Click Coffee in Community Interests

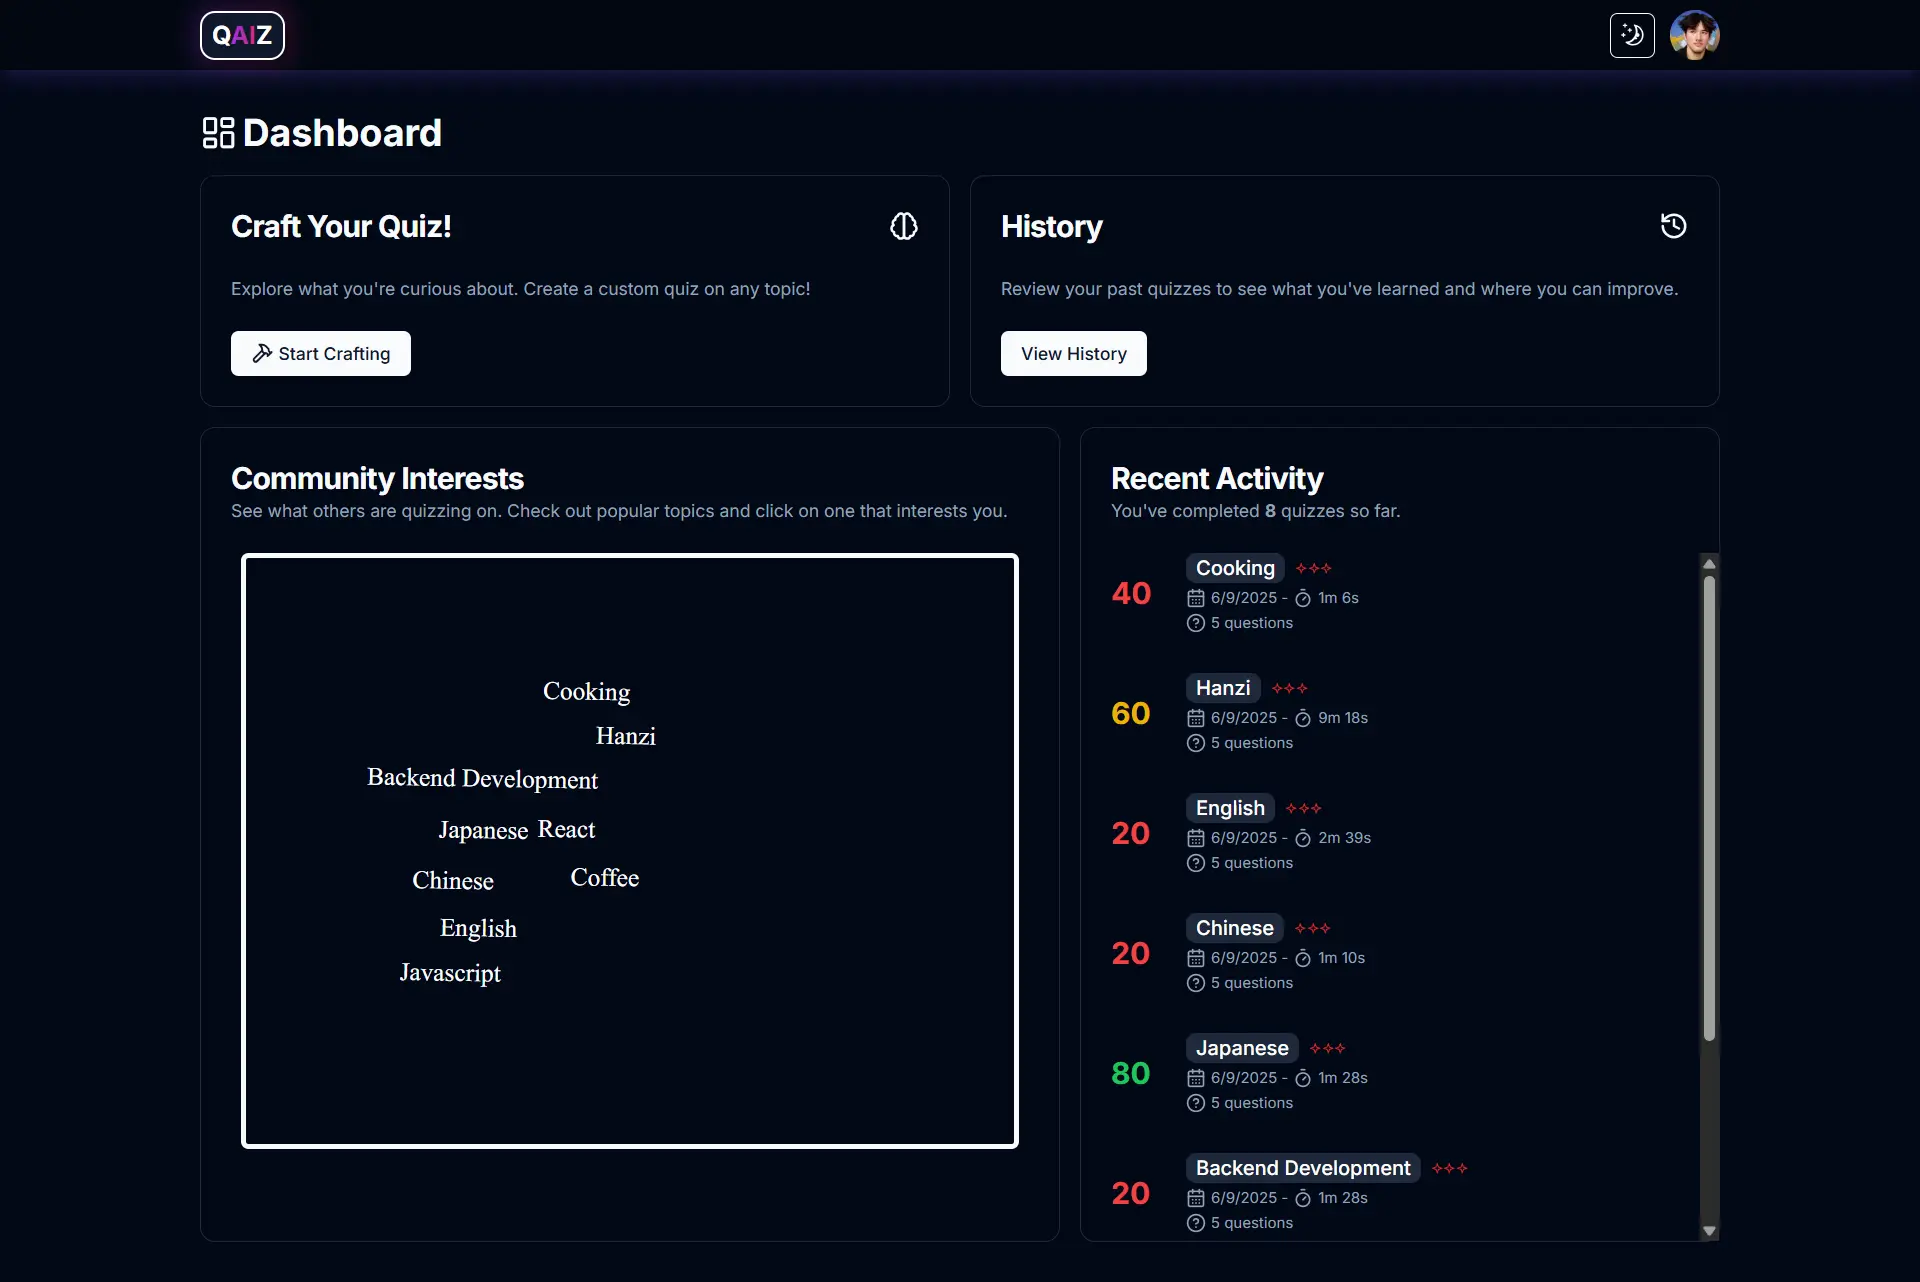604,878
